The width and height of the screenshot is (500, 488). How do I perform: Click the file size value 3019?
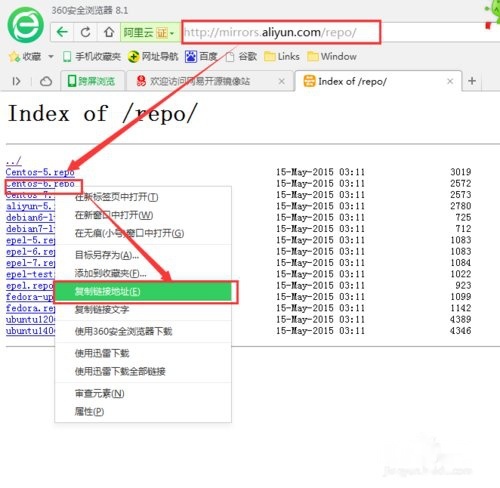461,172
